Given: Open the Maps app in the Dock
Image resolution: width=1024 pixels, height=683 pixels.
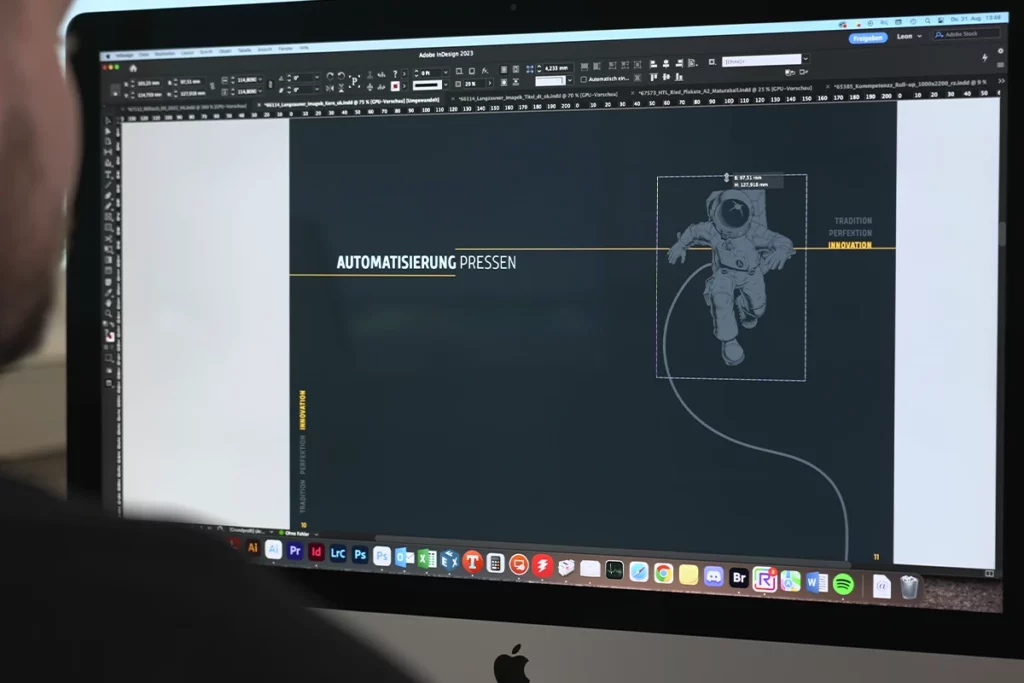Looking at the screenshot, I should click(790, 580).
